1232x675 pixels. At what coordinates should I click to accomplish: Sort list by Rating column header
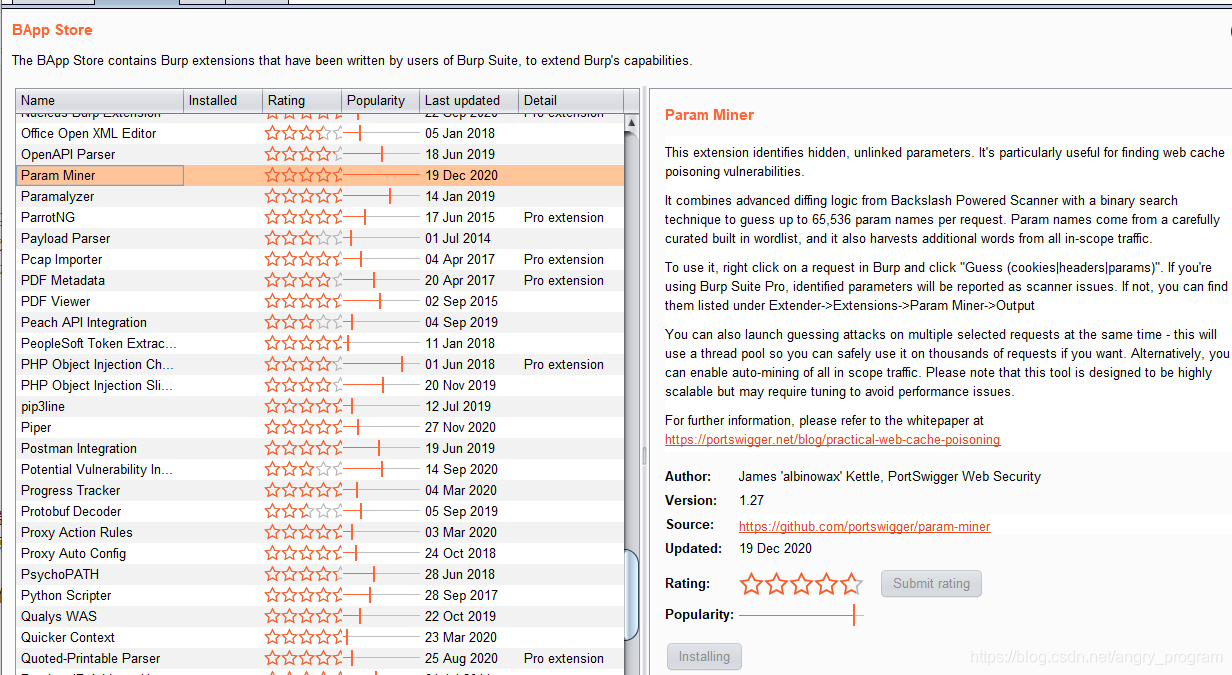[x=303, y=100]
